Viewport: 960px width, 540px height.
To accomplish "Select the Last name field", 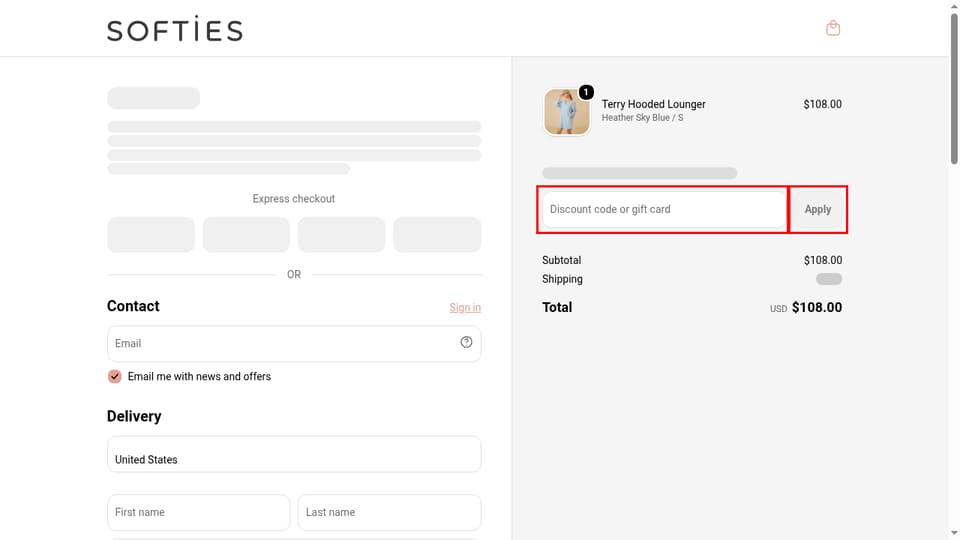I will (389, 512).
